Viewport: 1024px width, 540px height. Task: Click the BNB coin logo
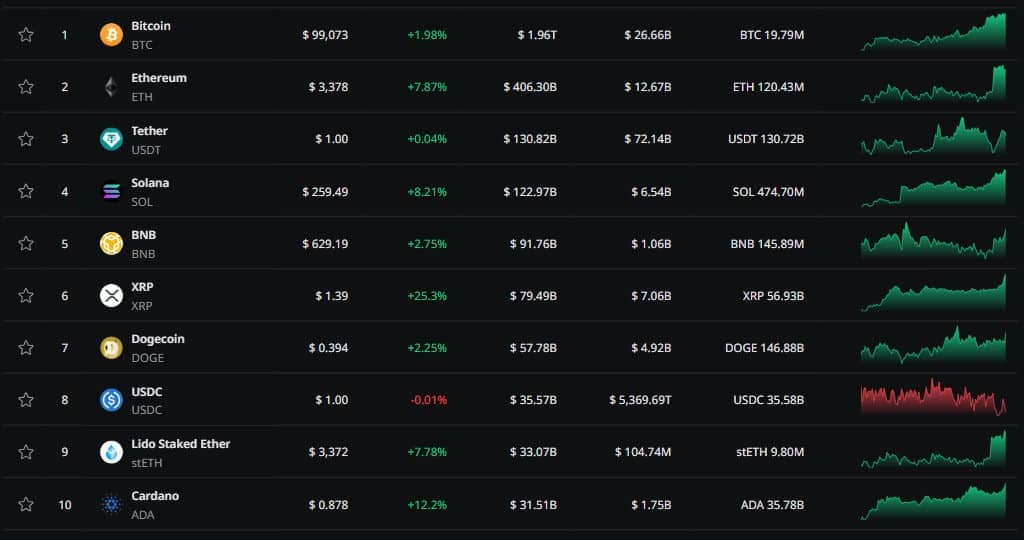111,244
